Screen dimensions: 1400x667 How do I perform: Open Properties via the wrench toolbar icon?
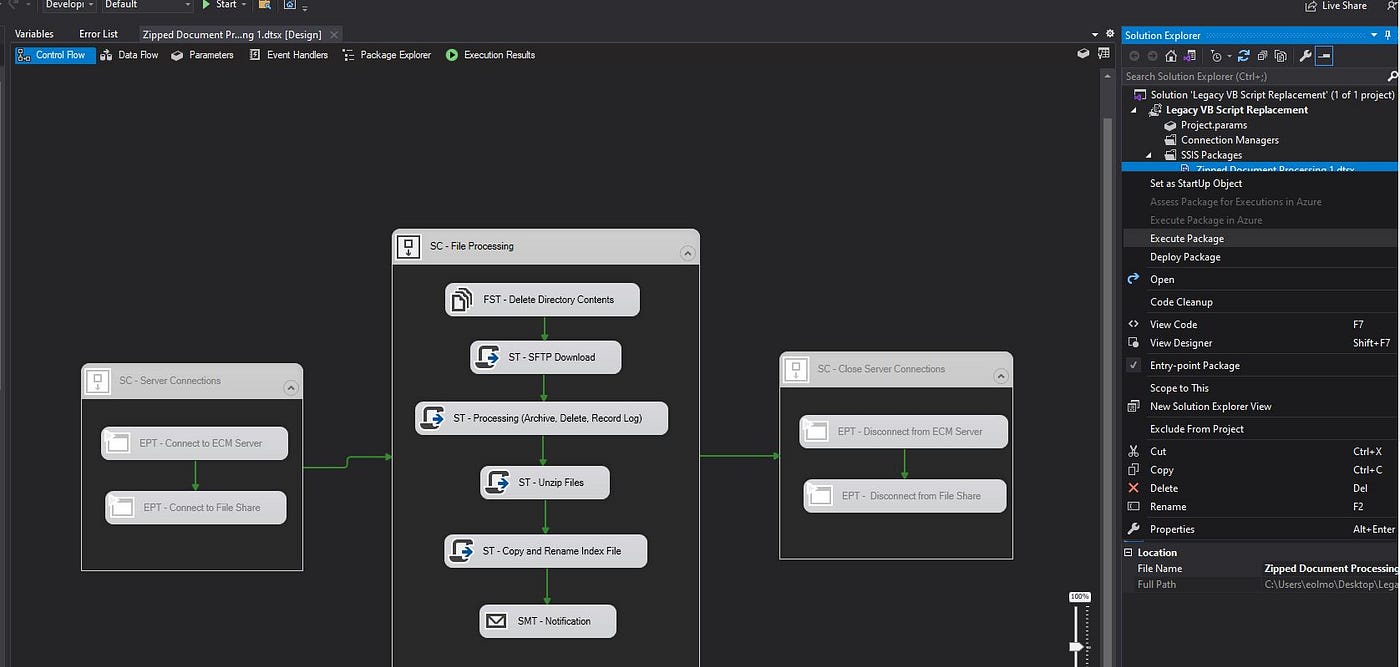[1305, 56]
